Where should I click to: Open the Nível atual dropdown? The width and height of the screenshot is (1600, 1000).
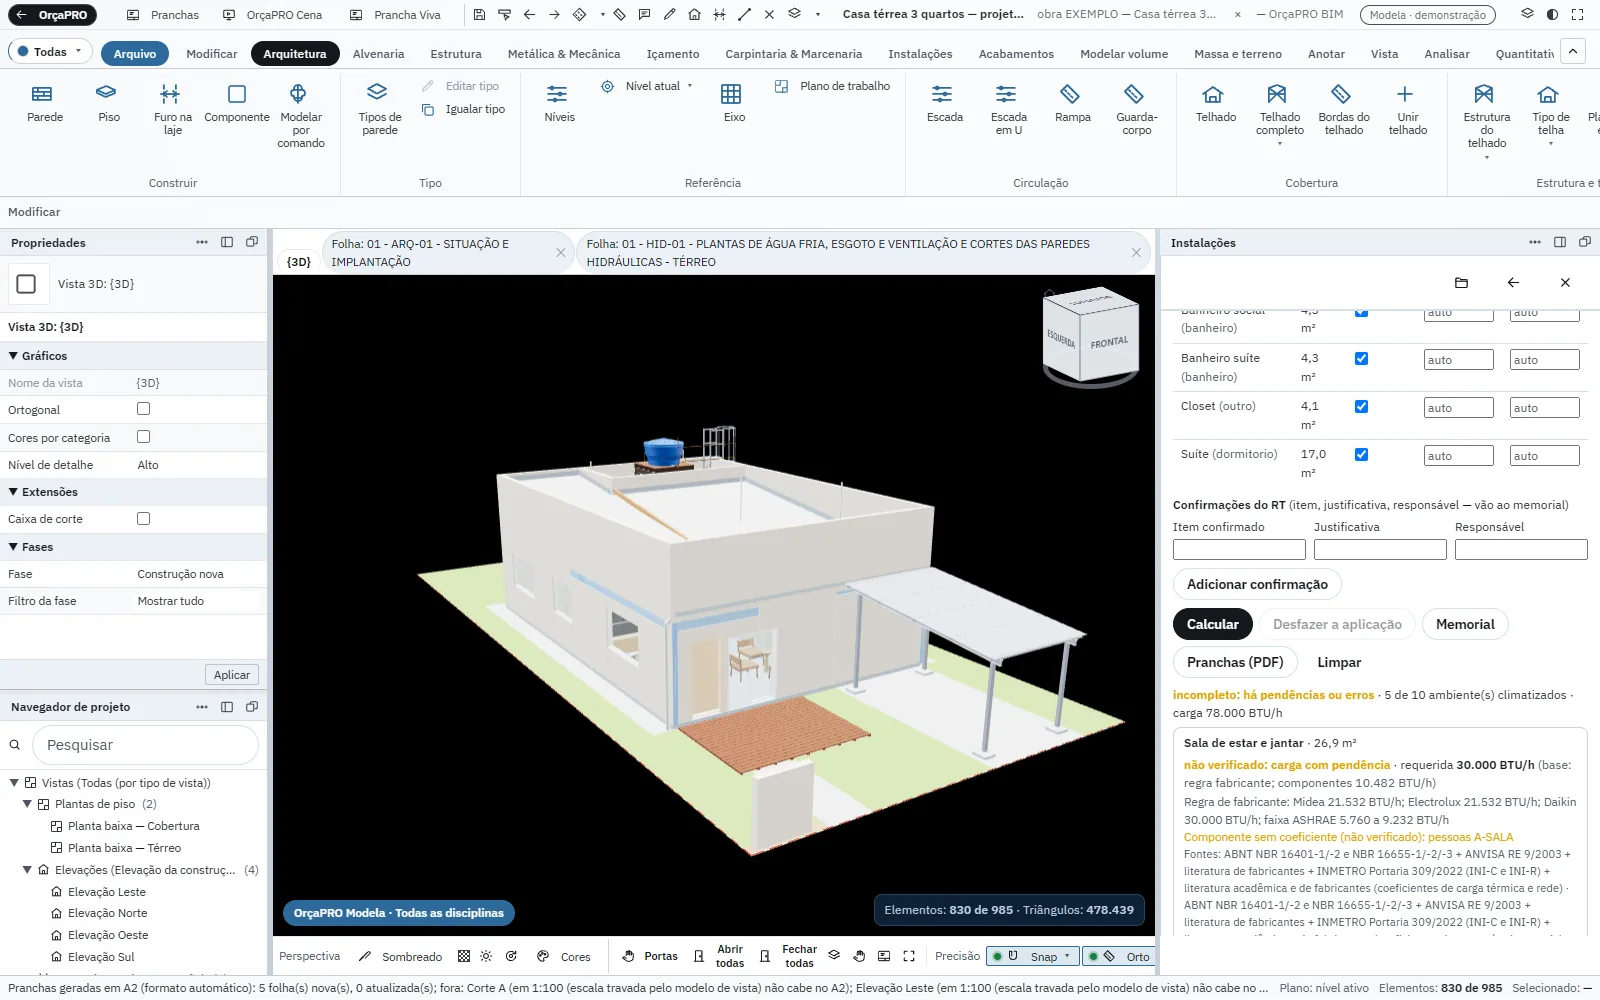[x=647, y=86]
